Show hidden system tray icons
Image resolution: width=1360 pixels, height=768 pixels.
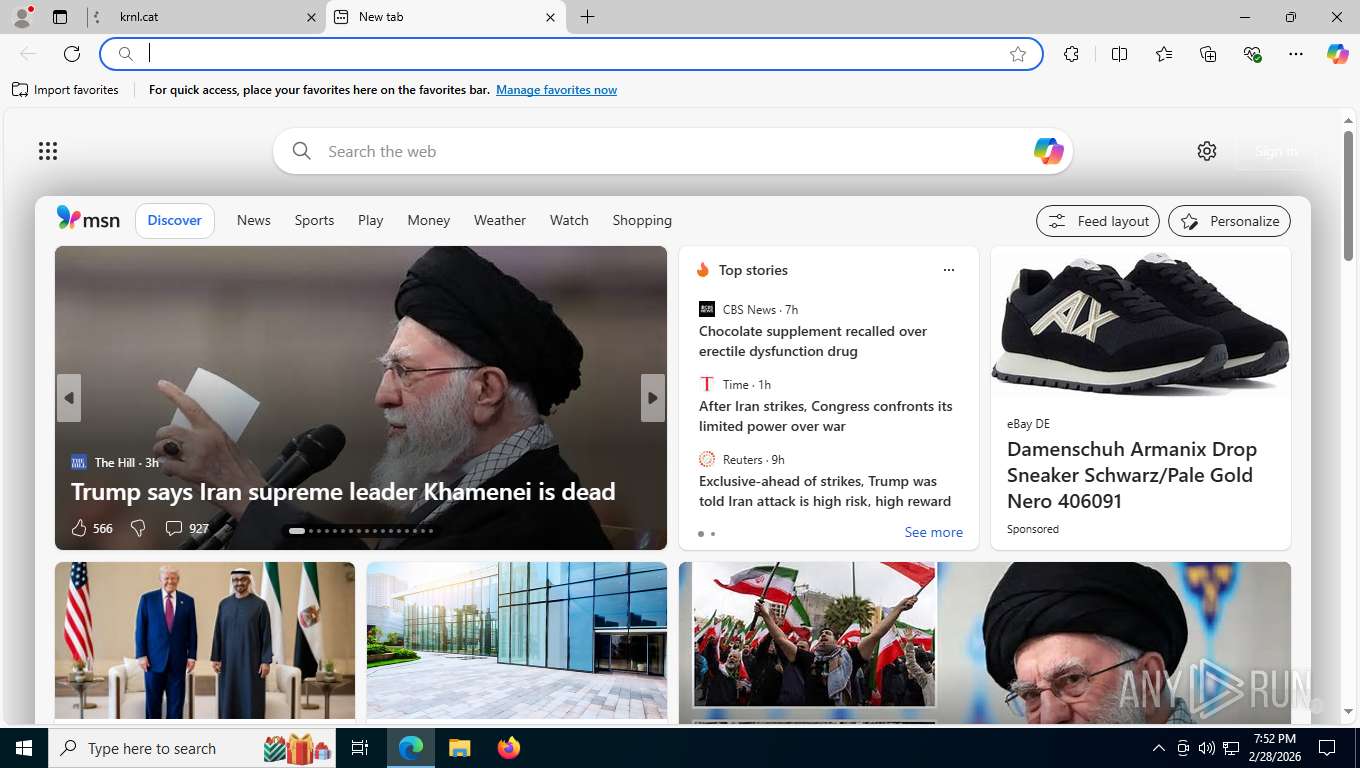[x=1159, y=748]
